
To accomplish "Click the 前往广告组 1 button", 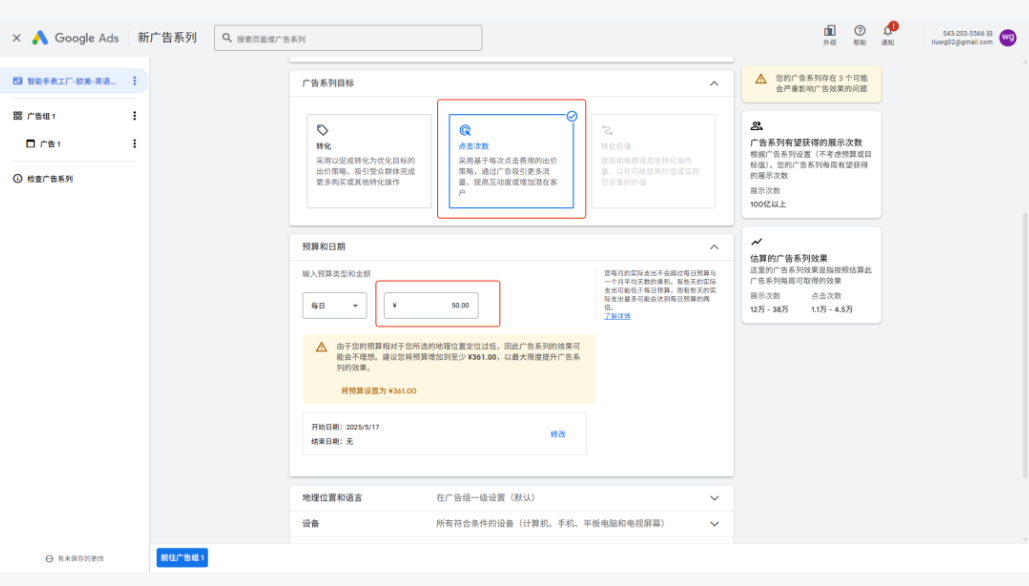I will [x=182, y=558].
